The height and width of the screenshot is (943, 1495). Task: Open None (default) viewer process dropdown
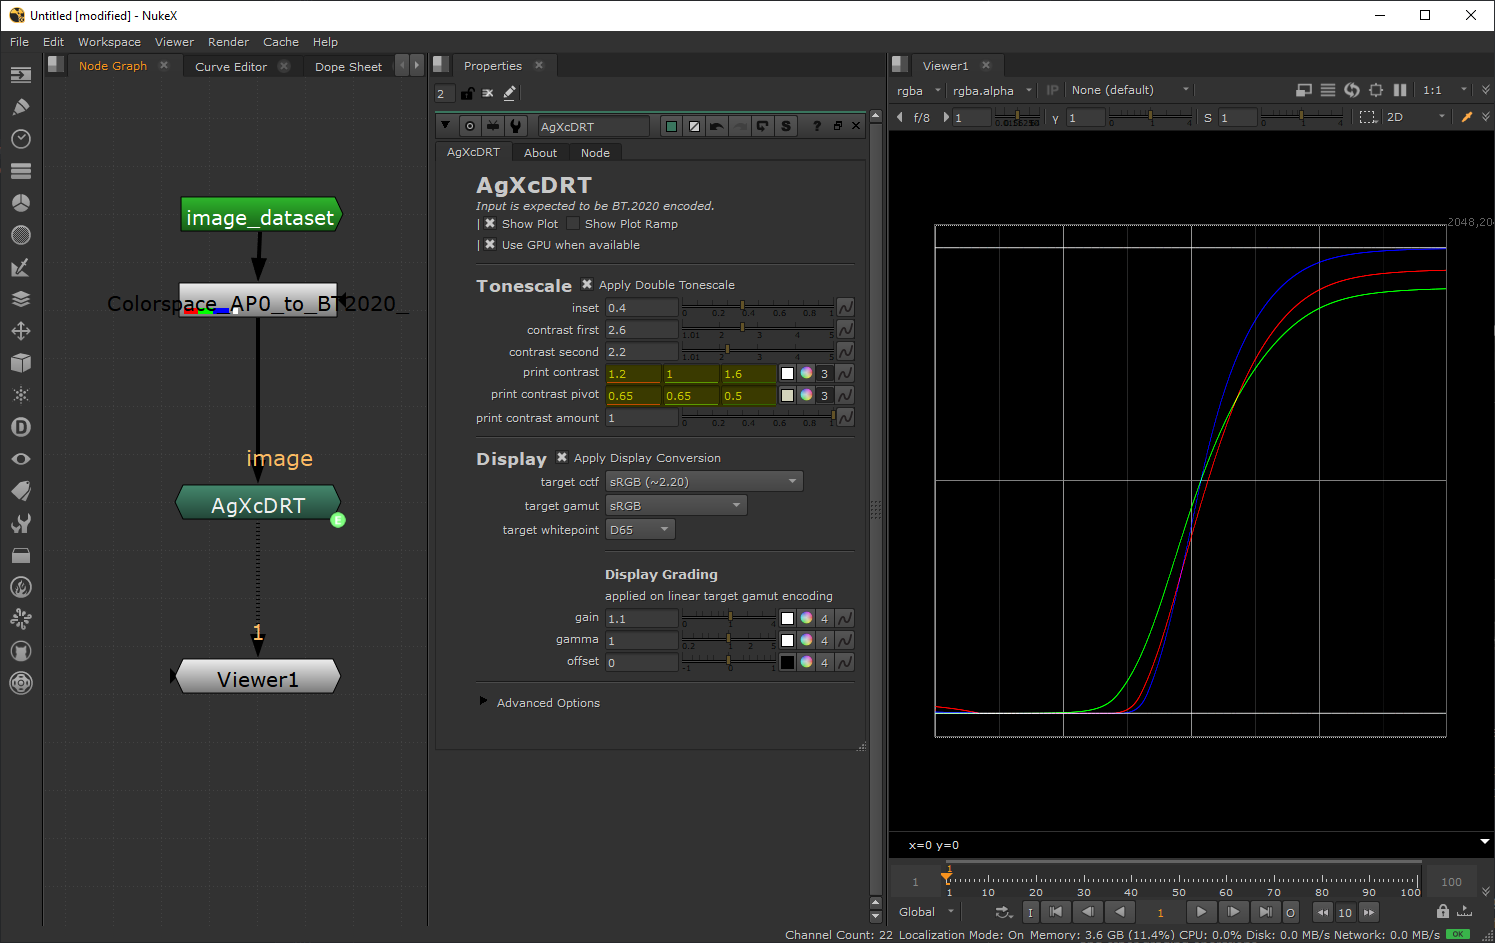tap(1130, 90)
